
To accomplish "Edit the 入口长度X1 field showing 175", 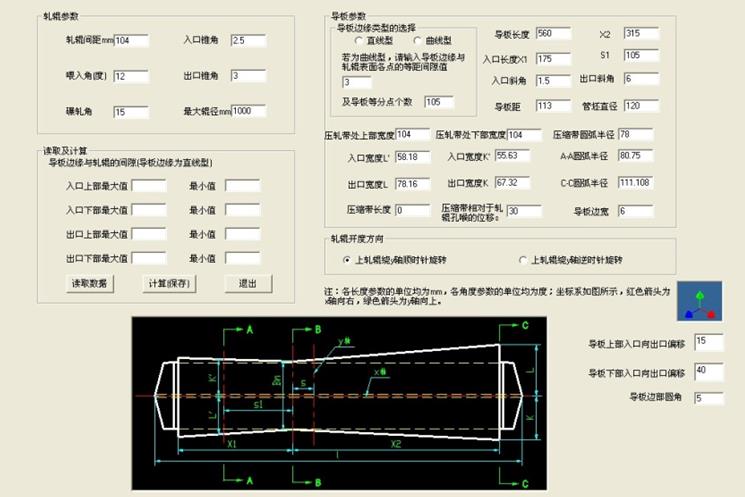I will coord(554,59).
